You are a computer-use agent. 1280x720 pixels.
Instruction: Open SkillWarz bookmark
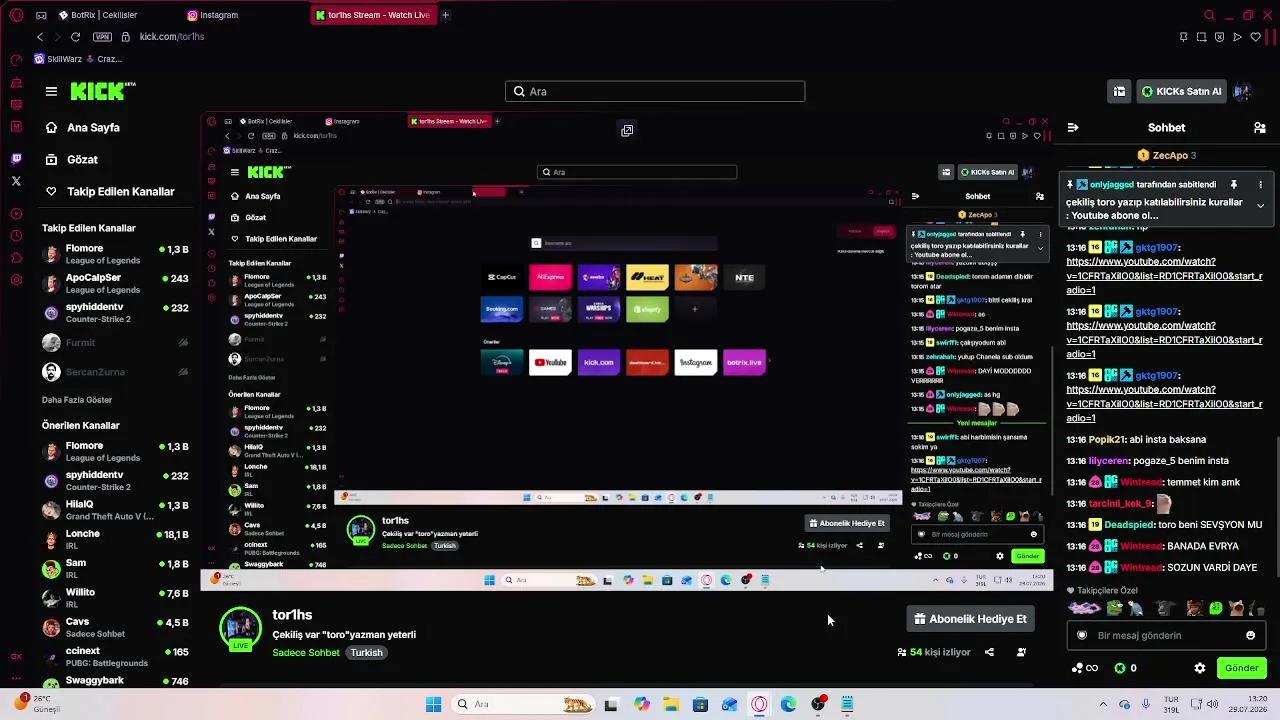click(59, 59)
